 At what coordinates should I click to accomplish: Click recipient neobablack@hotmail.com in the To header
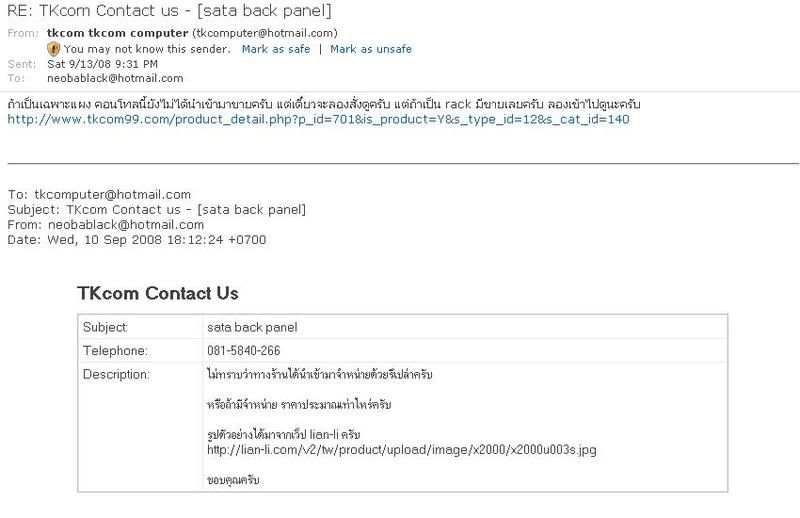(115, 78)
